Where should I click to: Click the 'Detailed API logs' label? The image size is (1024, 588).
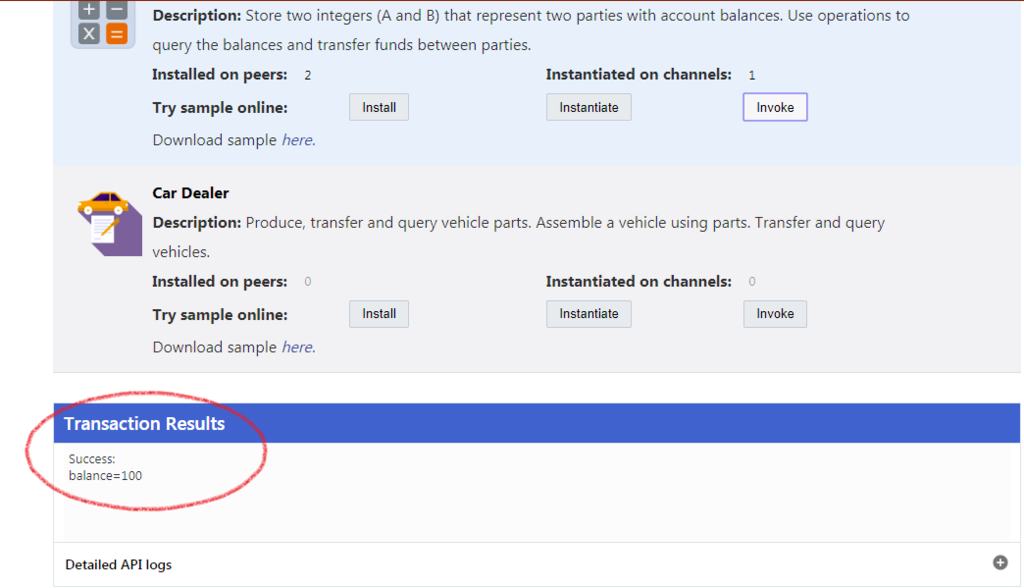[118, 564]
